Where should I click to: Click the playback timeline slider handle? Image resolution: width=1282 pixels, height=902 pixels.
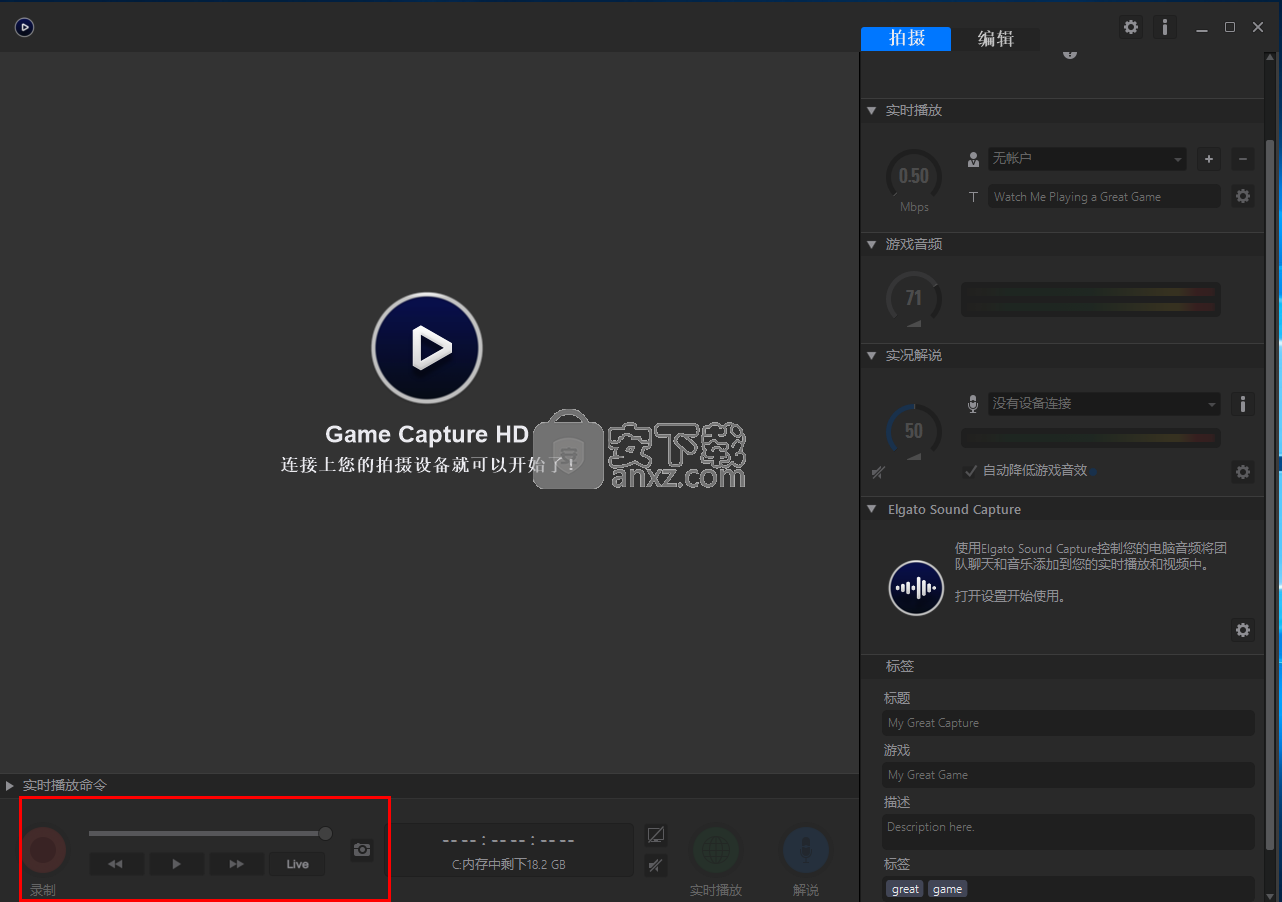click(325, 833)
